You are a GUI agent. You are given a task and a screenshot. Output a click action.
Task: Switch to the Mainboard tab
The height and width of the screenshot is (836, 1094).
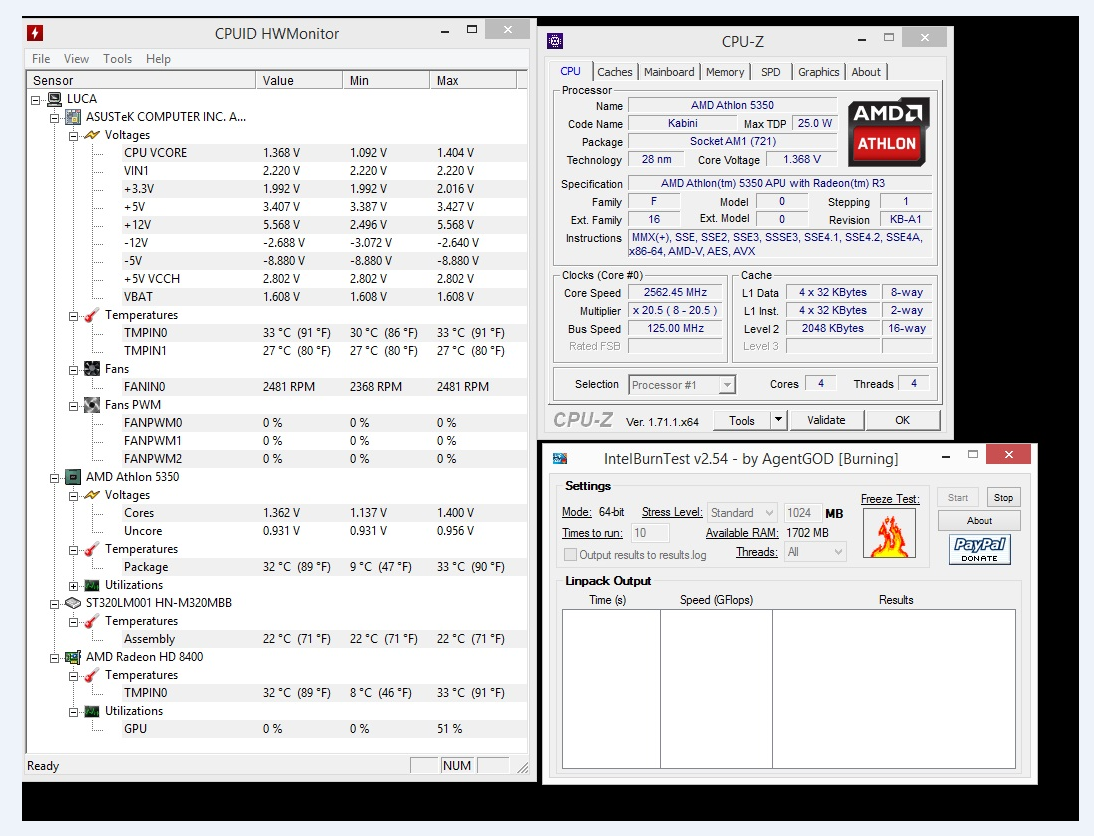(669, 72)
